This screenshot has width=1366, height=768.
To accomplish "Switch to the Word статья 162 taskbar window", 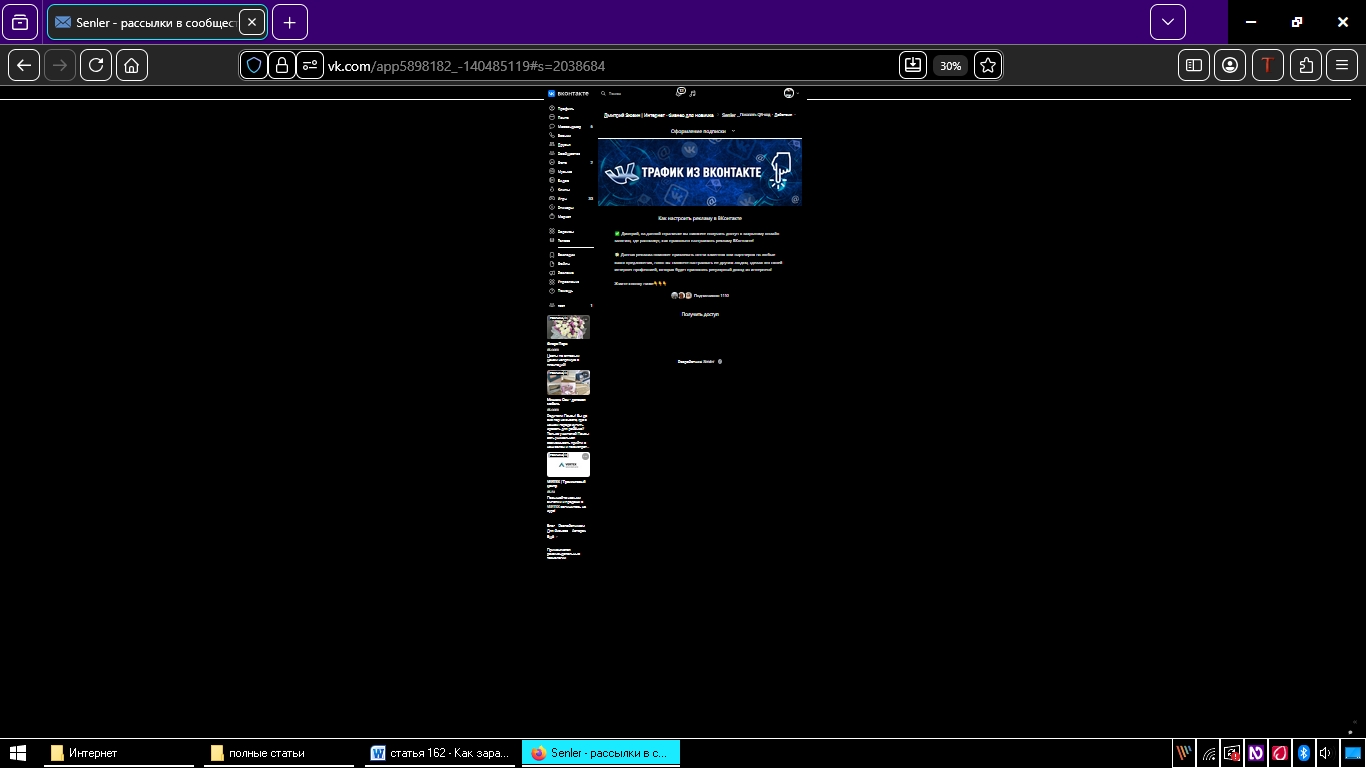I will (440, 753).
